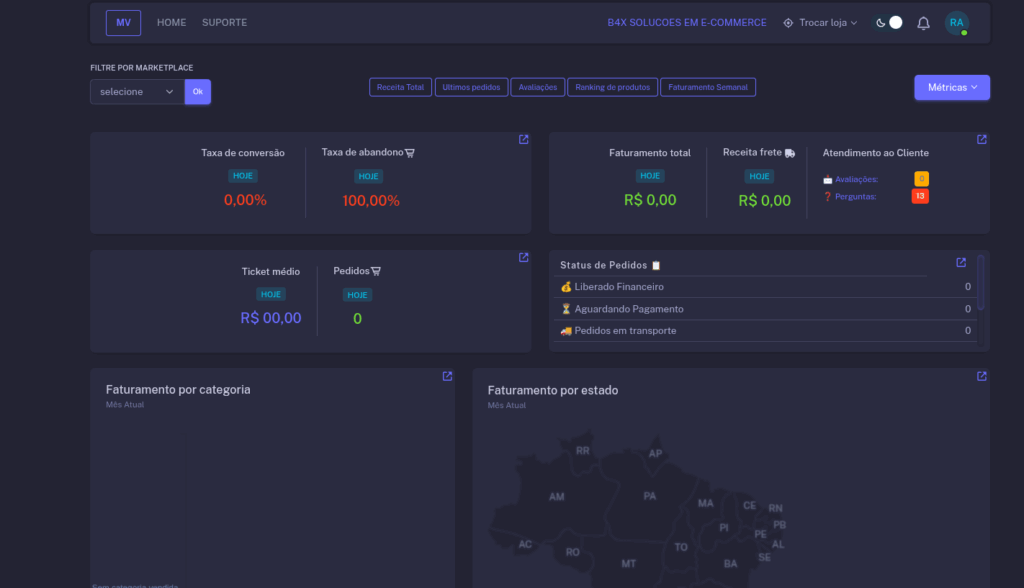Expand the conversion rate card via corner icon
This screenshot has width=1024, height=588.
(523, 140)
